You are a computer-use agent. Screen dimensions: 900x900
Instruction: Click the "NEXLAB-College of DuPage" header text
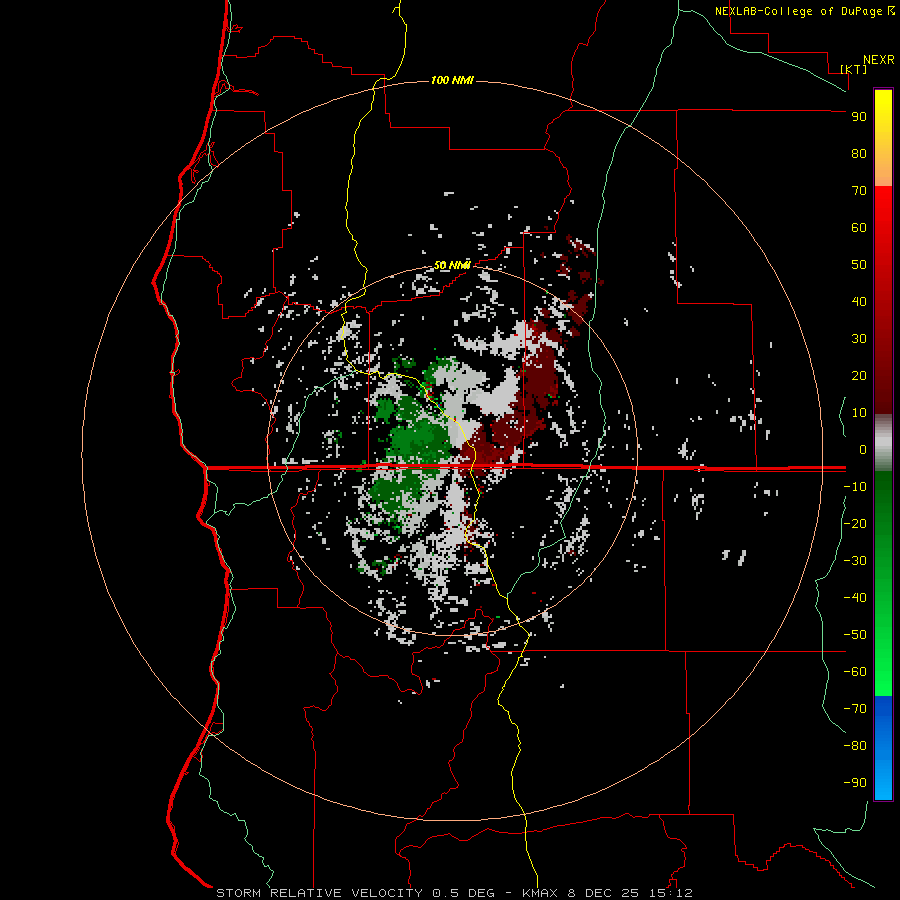(799, 11)
